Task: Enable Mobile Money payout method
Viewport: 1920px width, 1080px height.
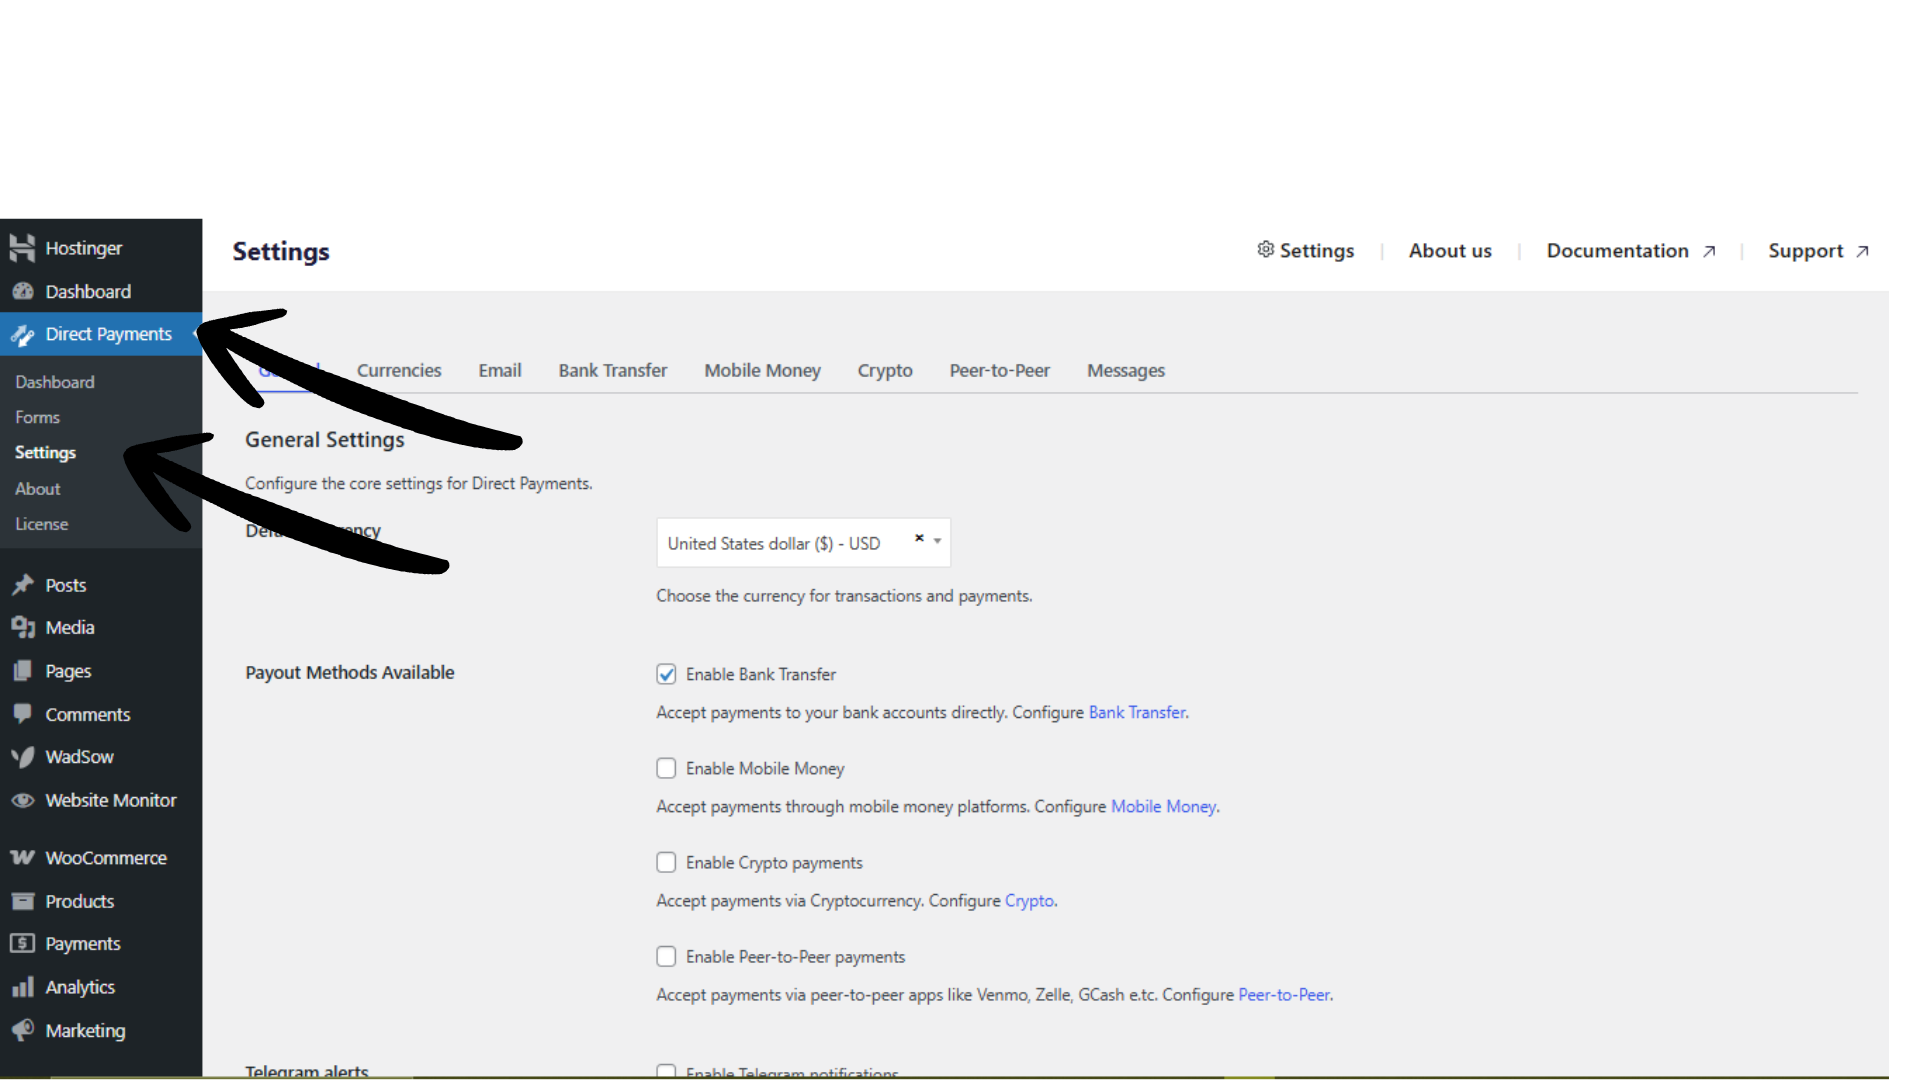Action: tap(666, 768)
